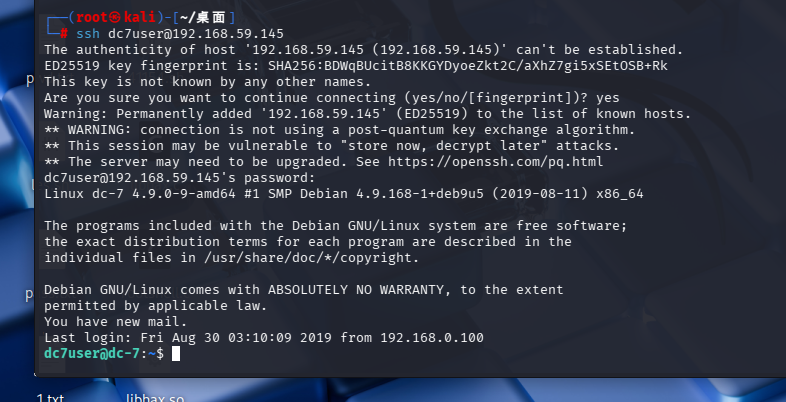Click the 1.txt desktop file label
The width and height of the screenshot is (786, 402).
(50, 397)
